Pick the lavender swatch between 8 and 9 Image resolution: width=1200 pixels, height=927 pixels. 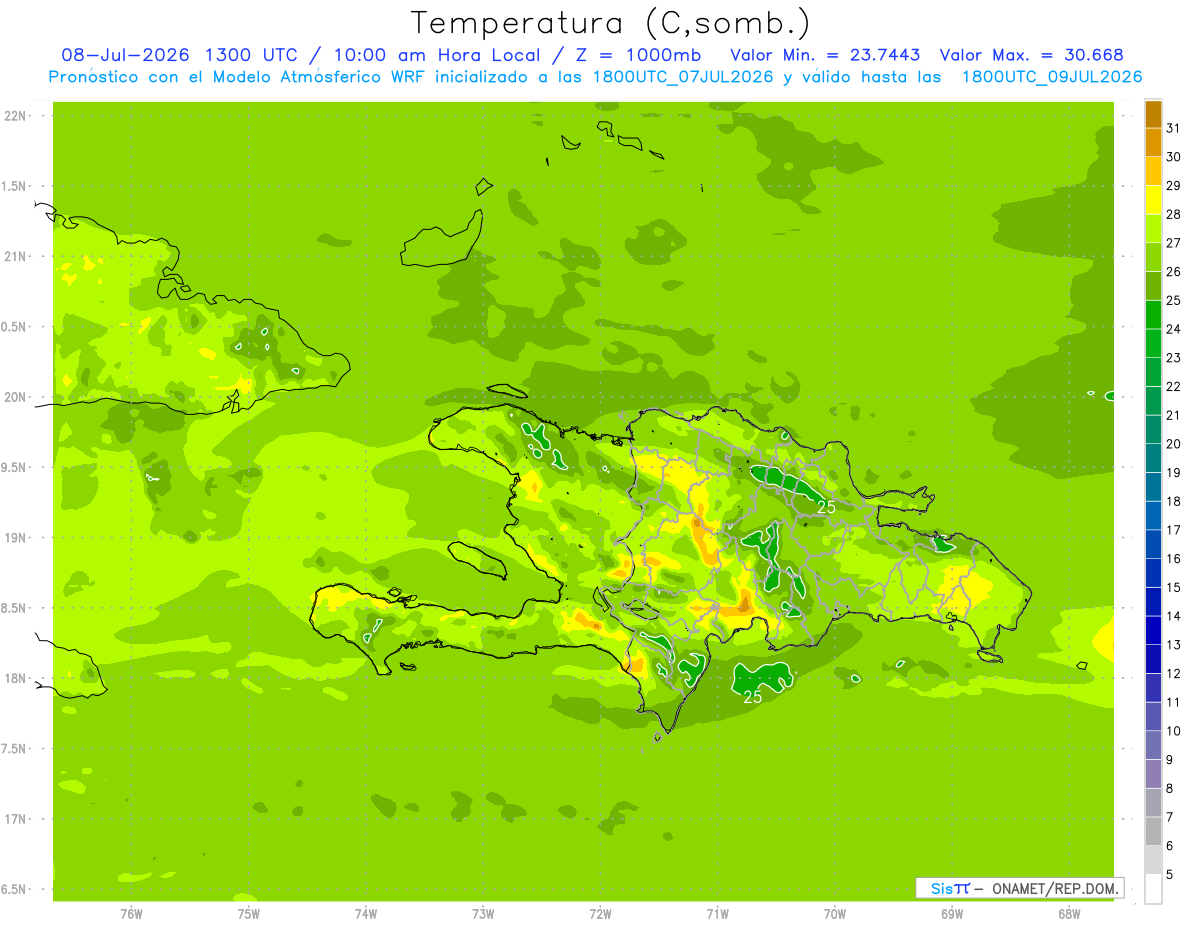click(x=1153, y=774)
